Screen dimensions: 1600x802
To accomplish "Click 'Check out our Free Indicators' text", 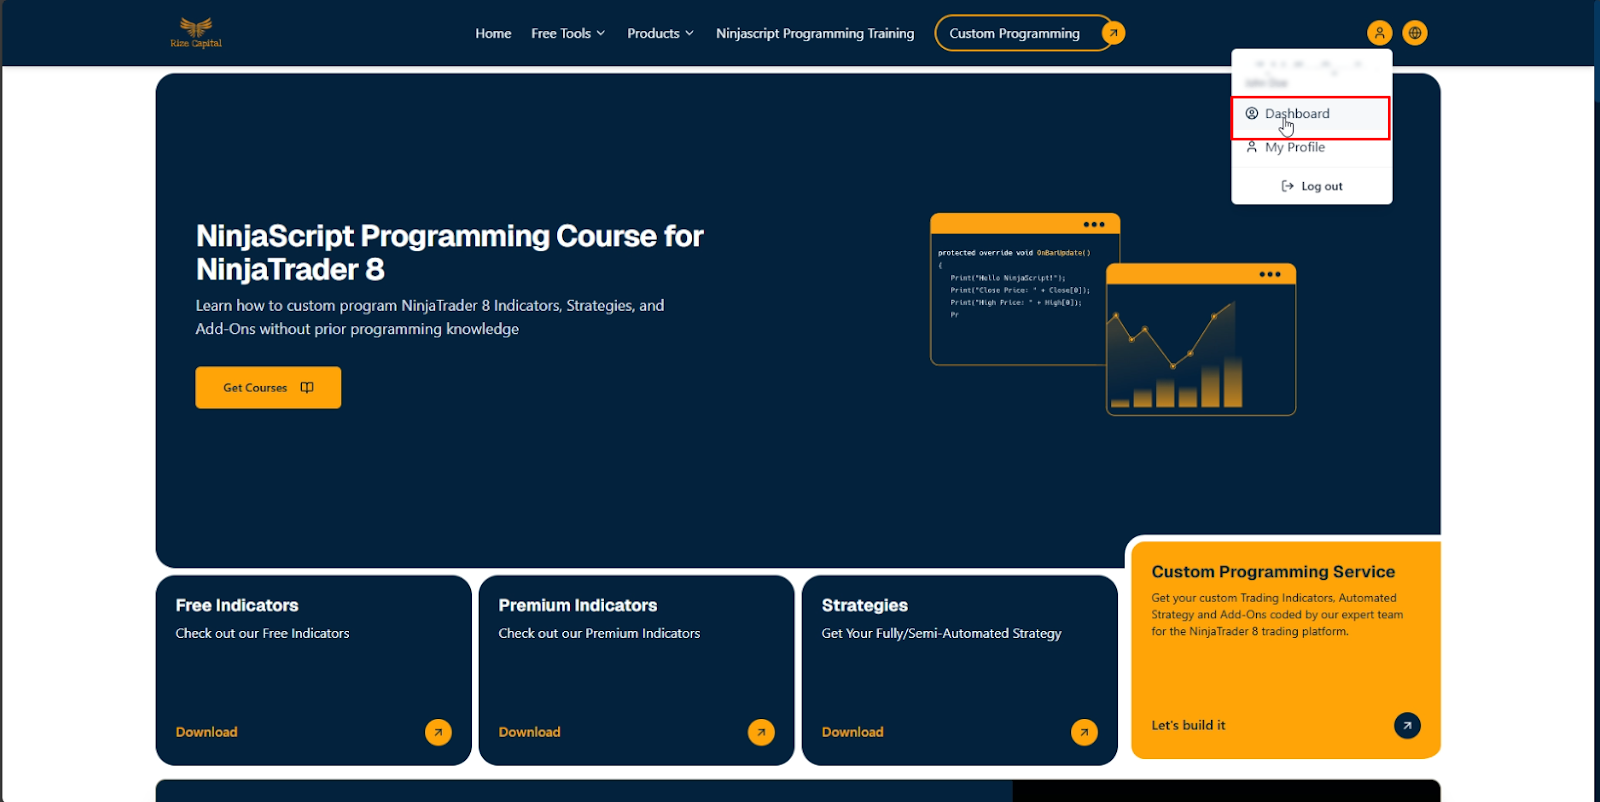I will point(263,633).
